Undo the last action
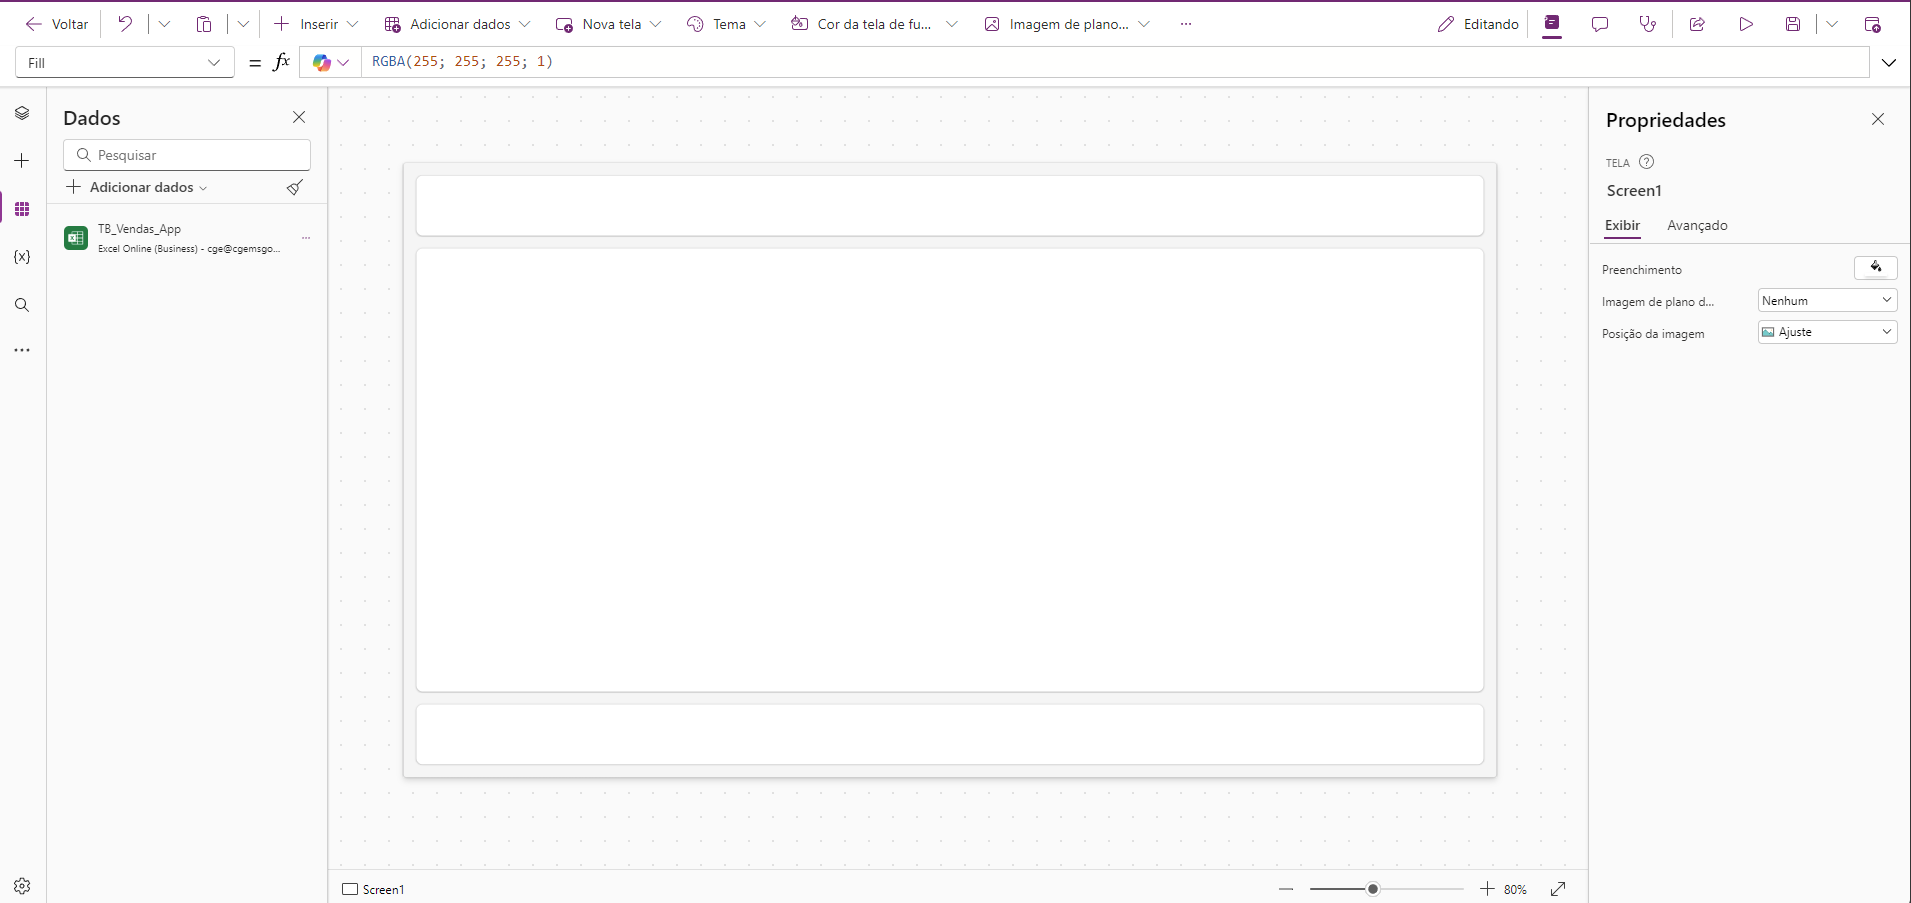 [125, 24]
